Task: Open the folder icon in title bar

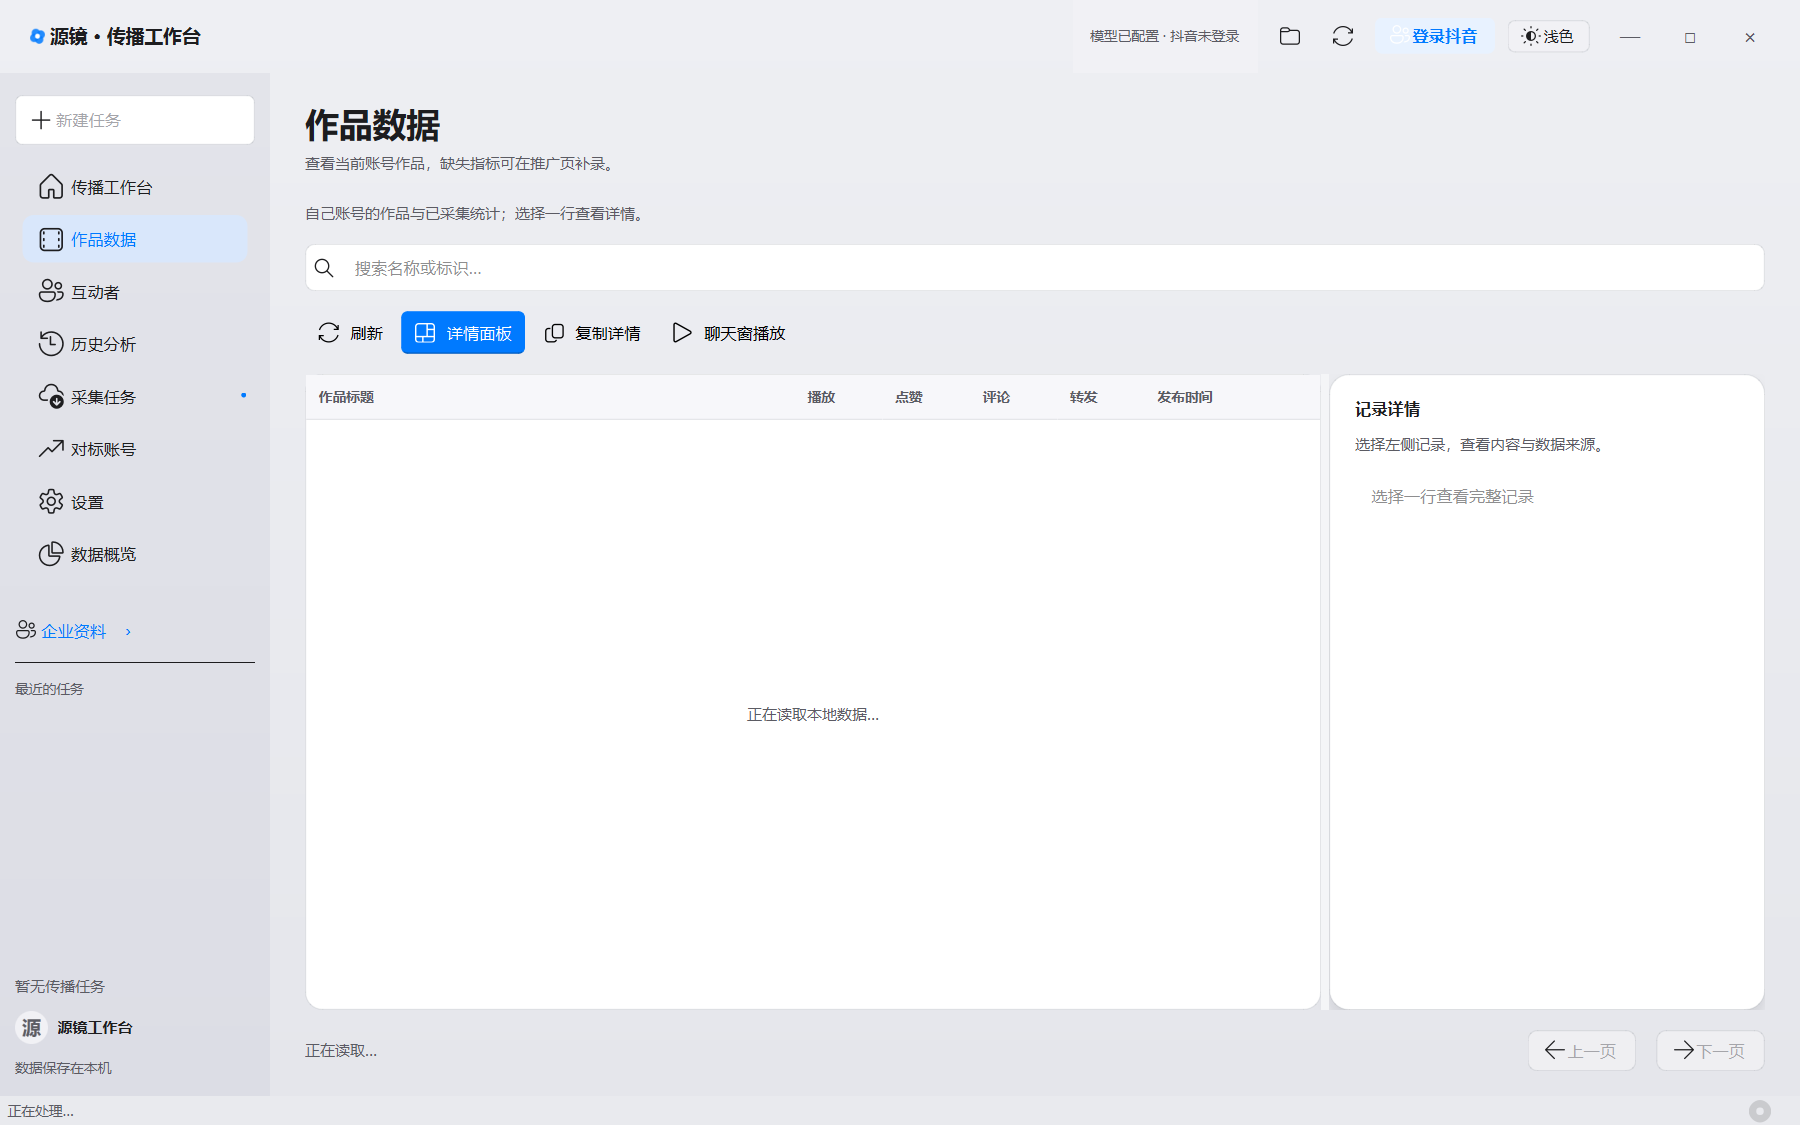Action: [x=1290, y=36]
